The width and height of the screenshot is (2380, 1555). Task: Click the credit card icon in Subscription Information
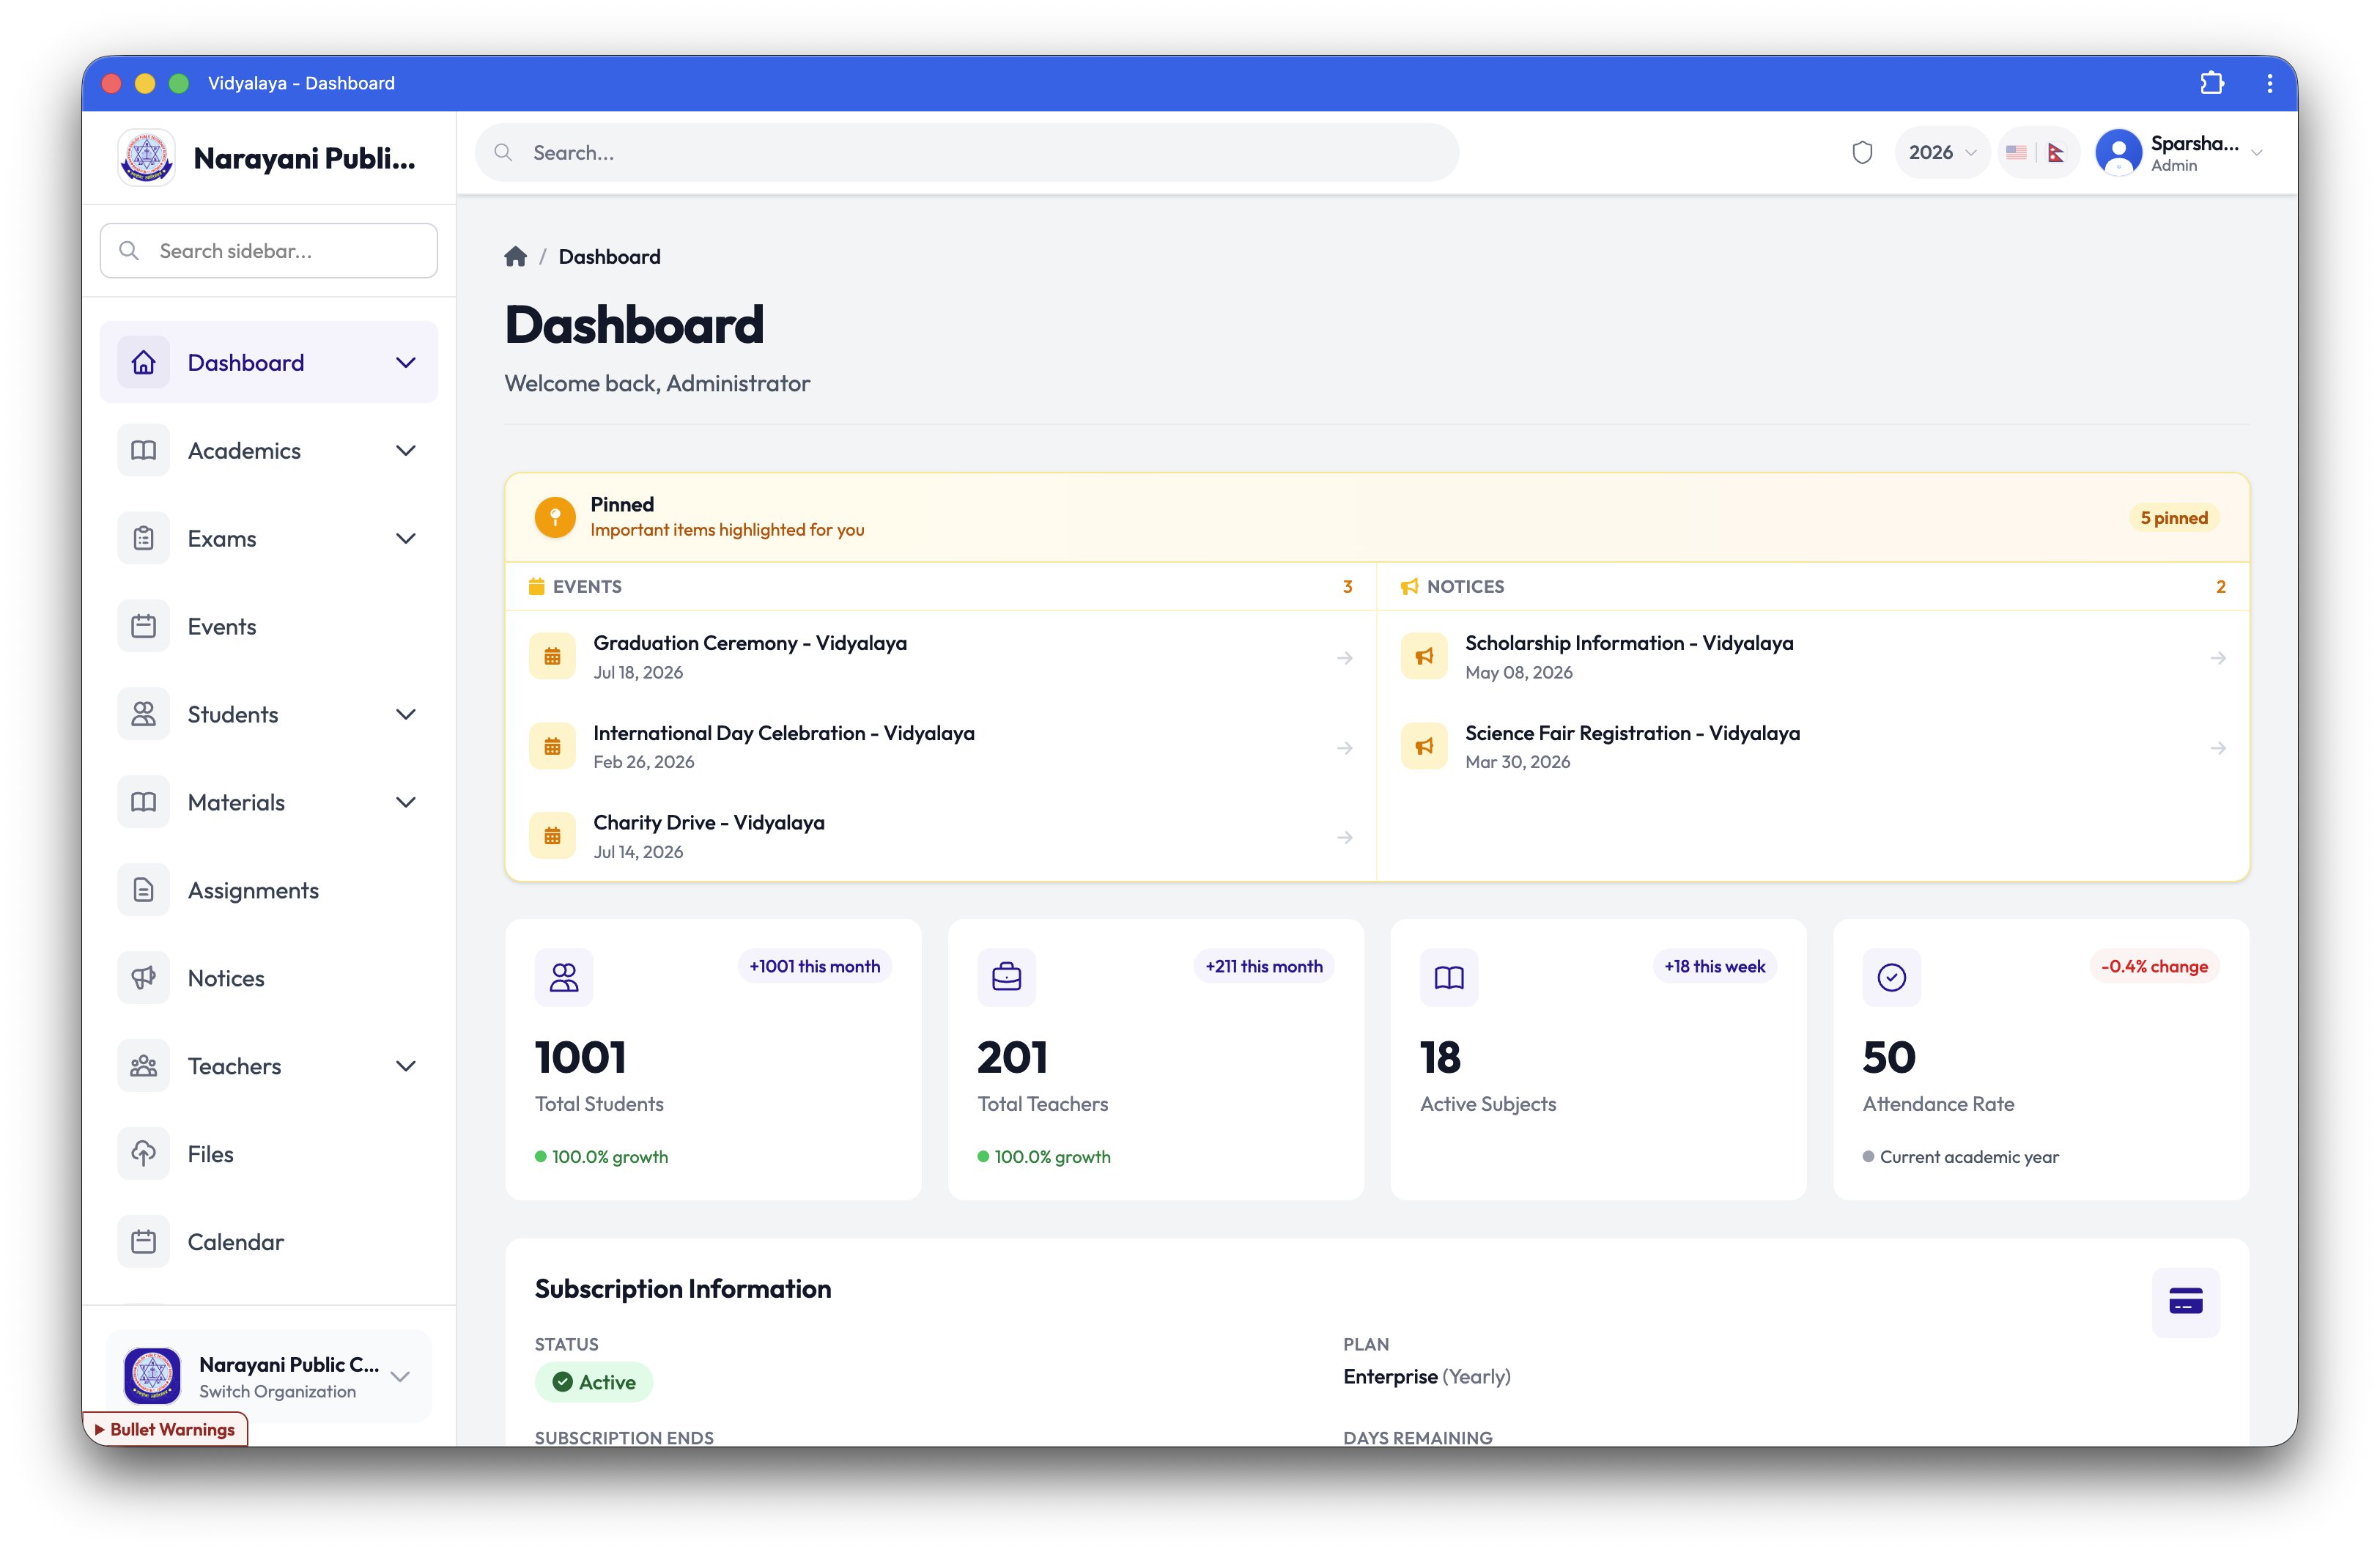2186,1301
